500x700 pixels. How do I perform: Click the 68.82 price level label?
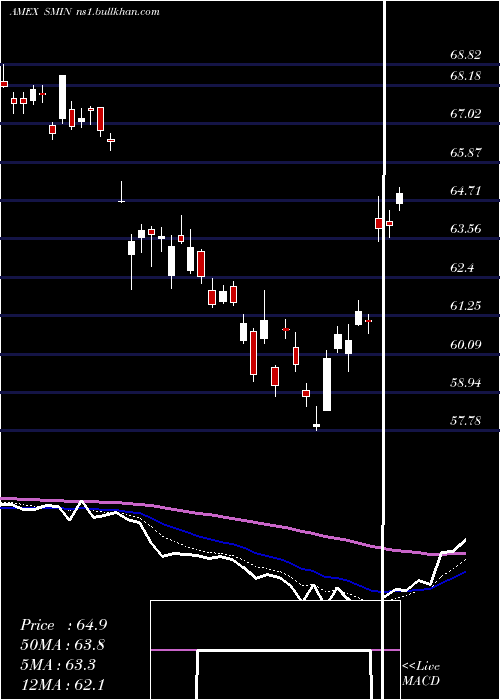(466, 55)
